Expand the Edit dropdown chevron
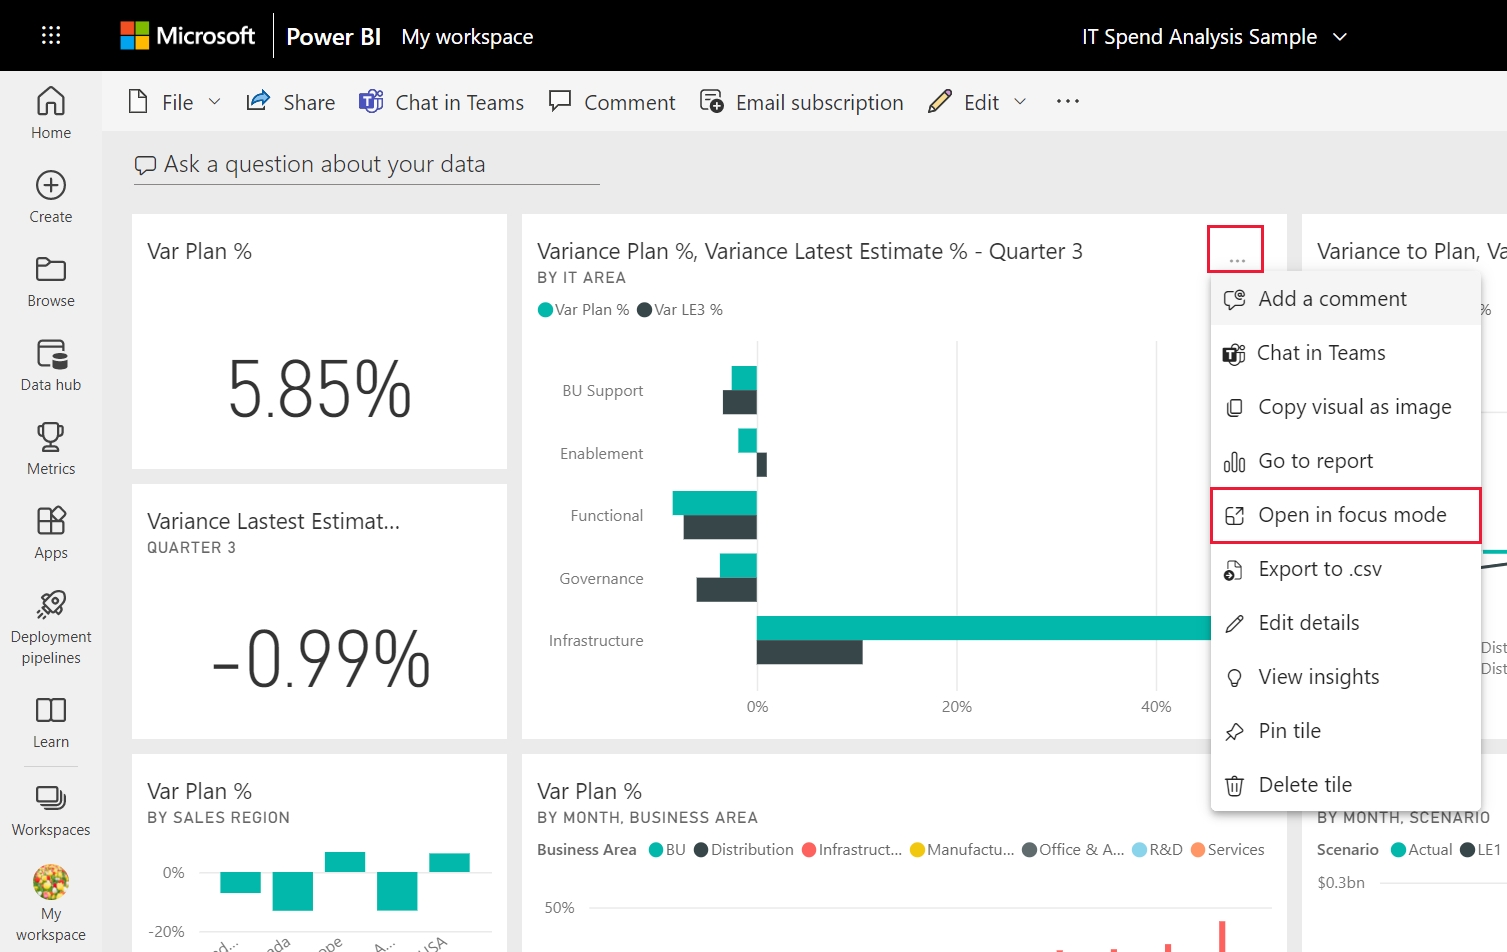This screenshot has width=1507, height=952. coord(1020,102)
